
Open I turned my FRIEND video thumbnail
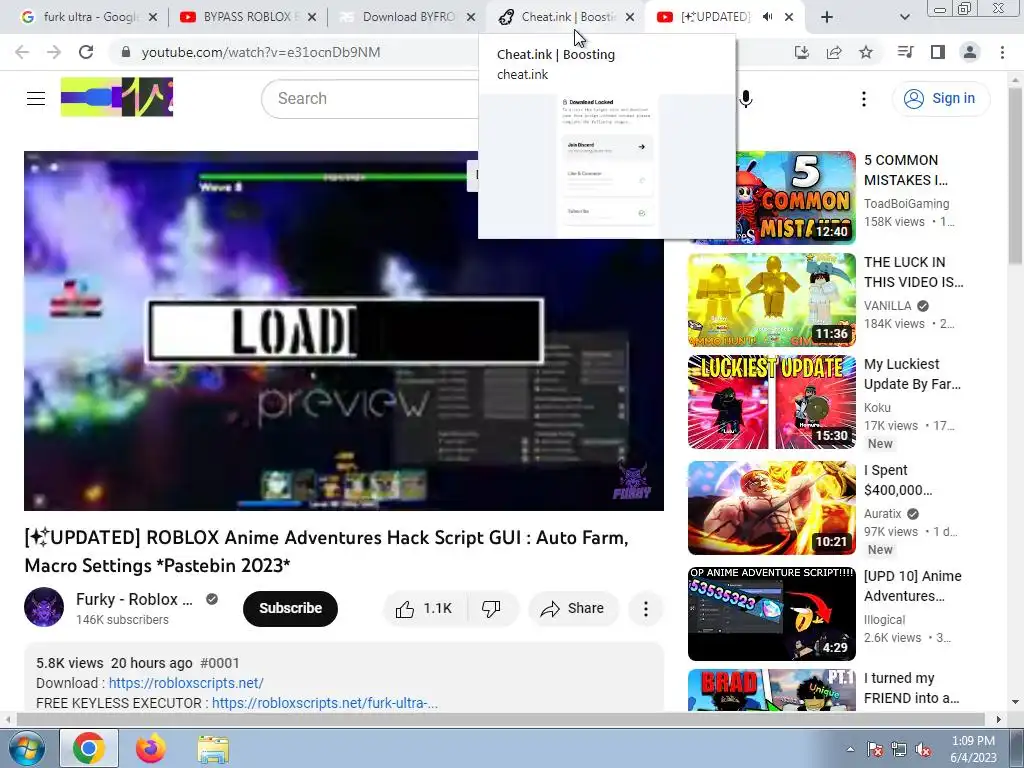(x=771, y=690)
